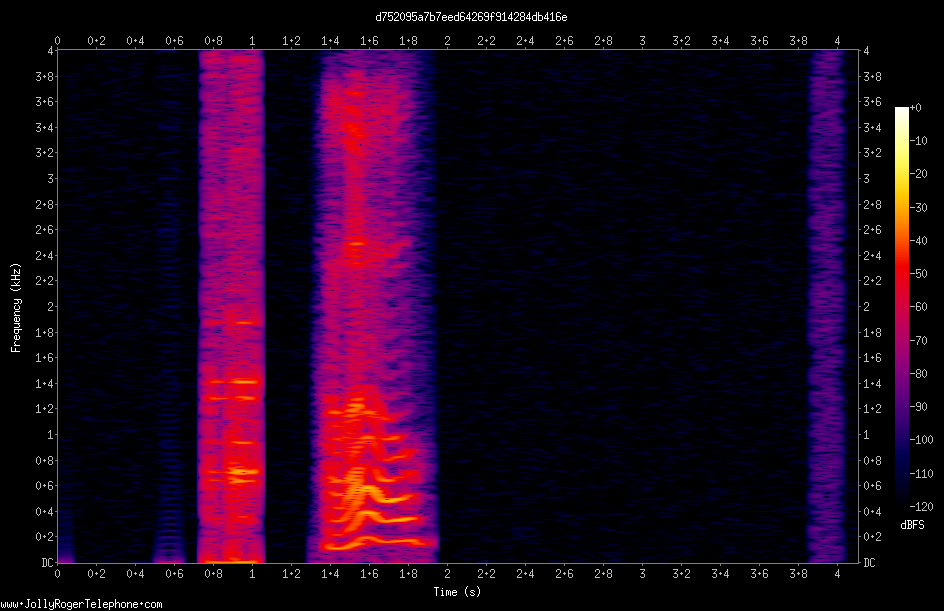The width and height of the screenshot is (944, 611).
Task: Select the Frequency (kHz) axis label
Action: (16, 308)
